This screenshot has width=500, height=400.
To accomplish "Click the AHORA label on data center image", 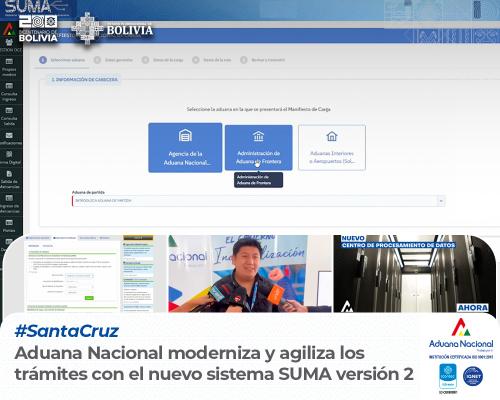I will coord(473,307).
